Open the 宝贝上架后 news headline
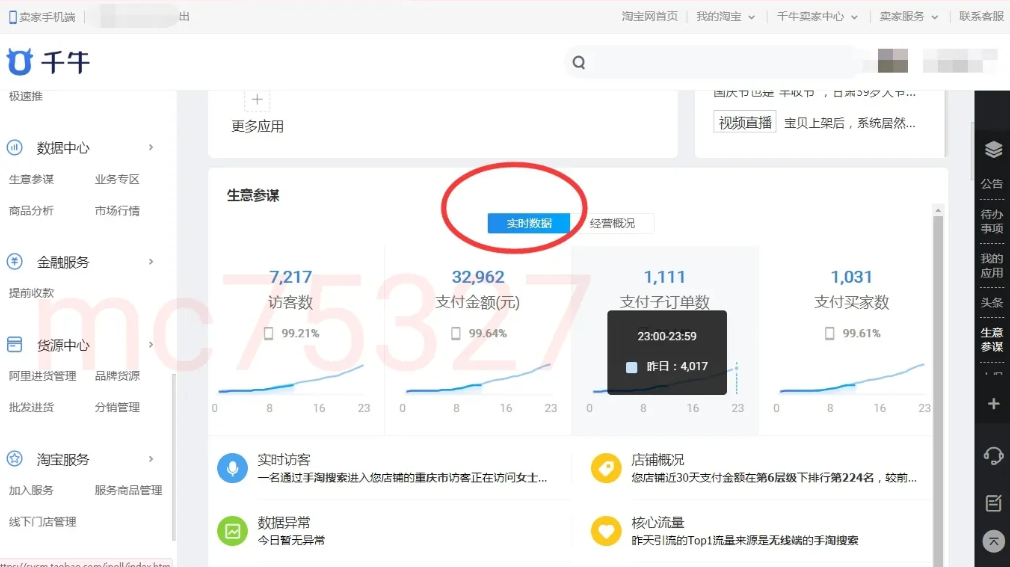The height and width of the screenshot is (567, 1010). 850,123
